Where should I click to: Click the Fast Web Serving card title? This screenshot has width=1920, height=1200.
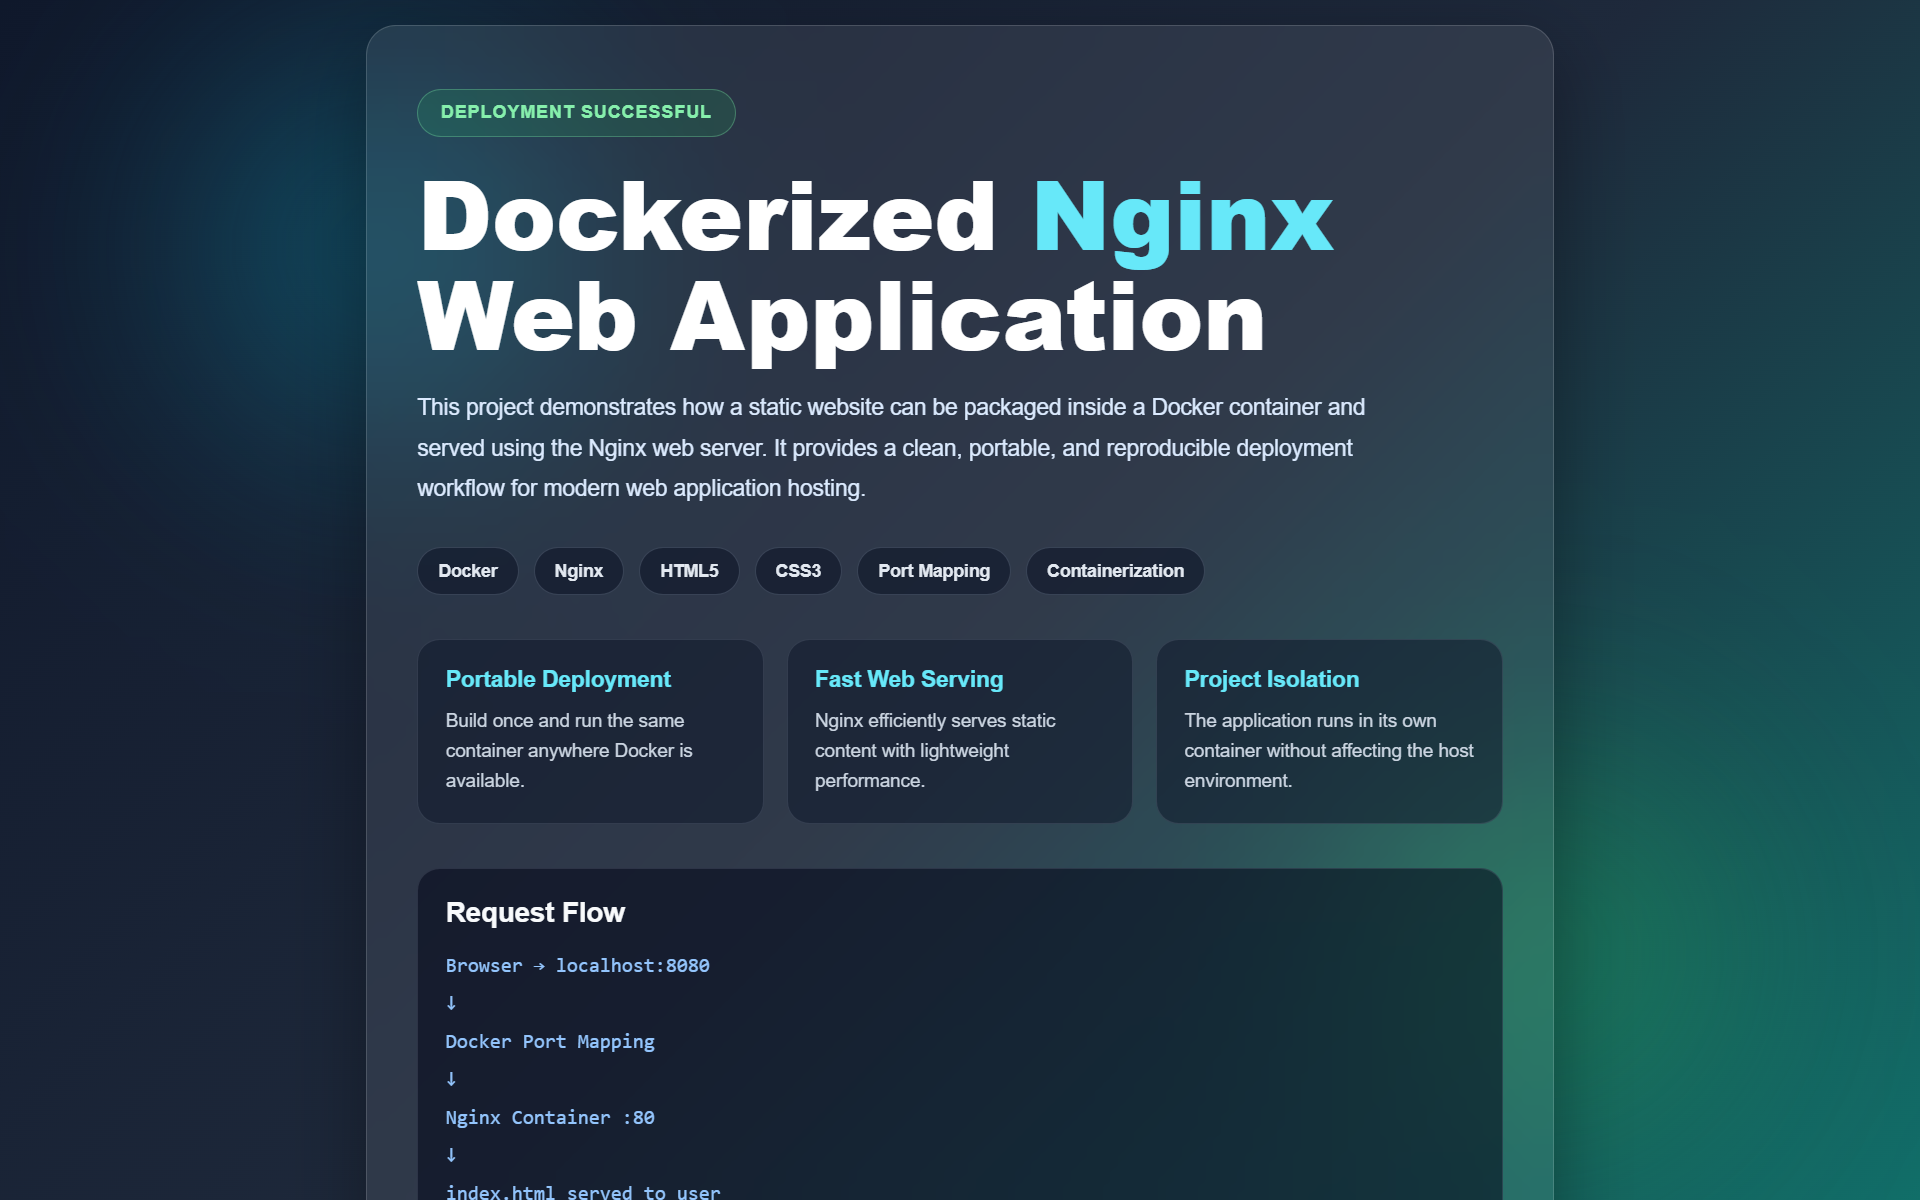[x=909, y=679]
